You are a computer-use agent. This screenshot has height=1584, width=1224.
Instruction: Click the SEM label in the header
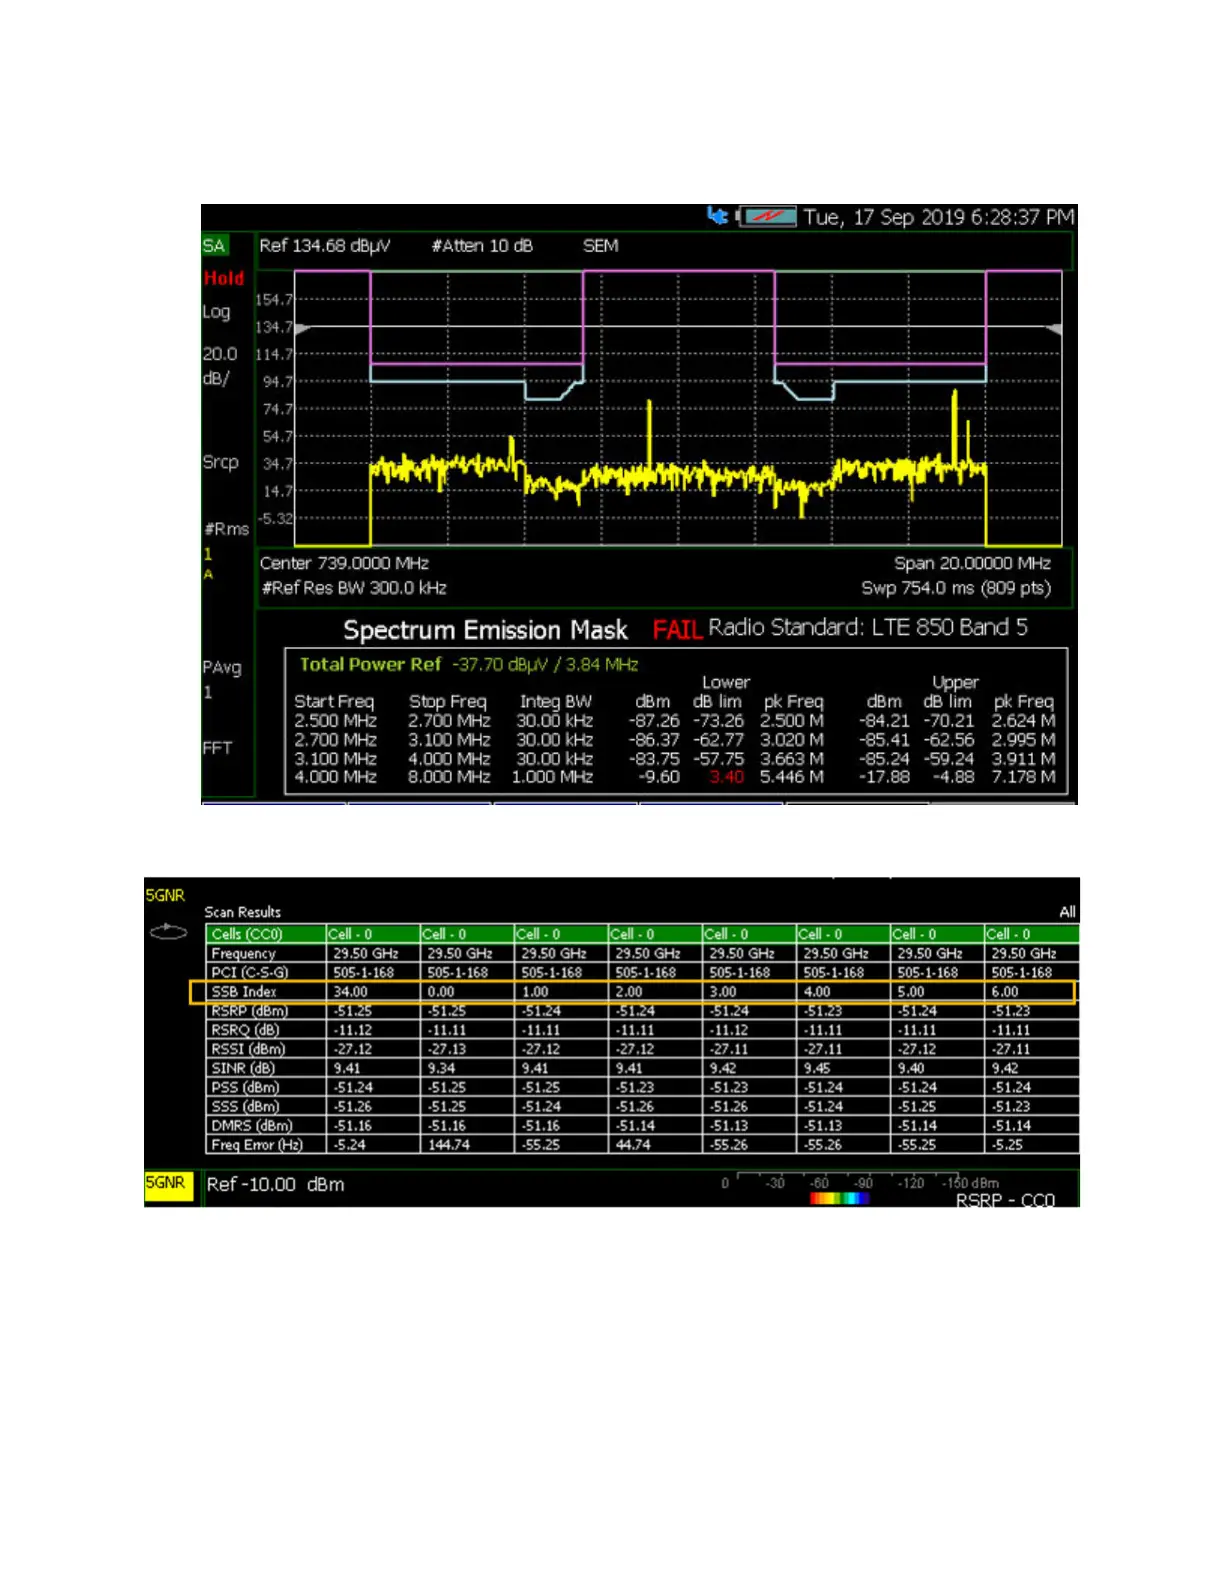(600, 246)
